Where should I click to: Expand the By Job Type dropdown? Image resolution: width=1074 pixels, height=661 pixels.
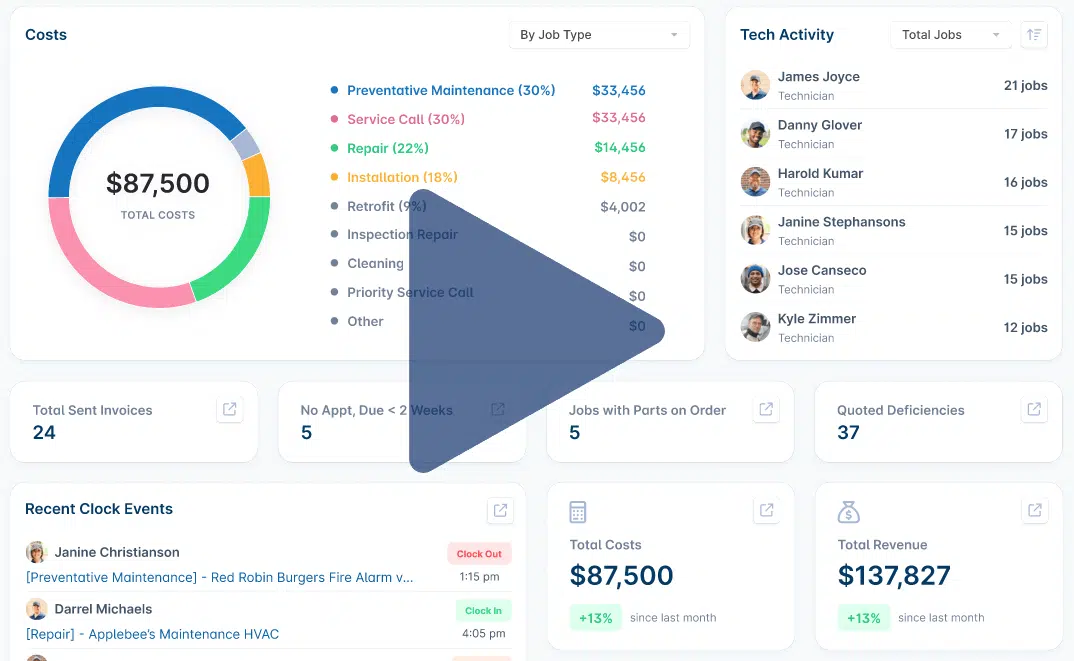[x=599, y=35]
